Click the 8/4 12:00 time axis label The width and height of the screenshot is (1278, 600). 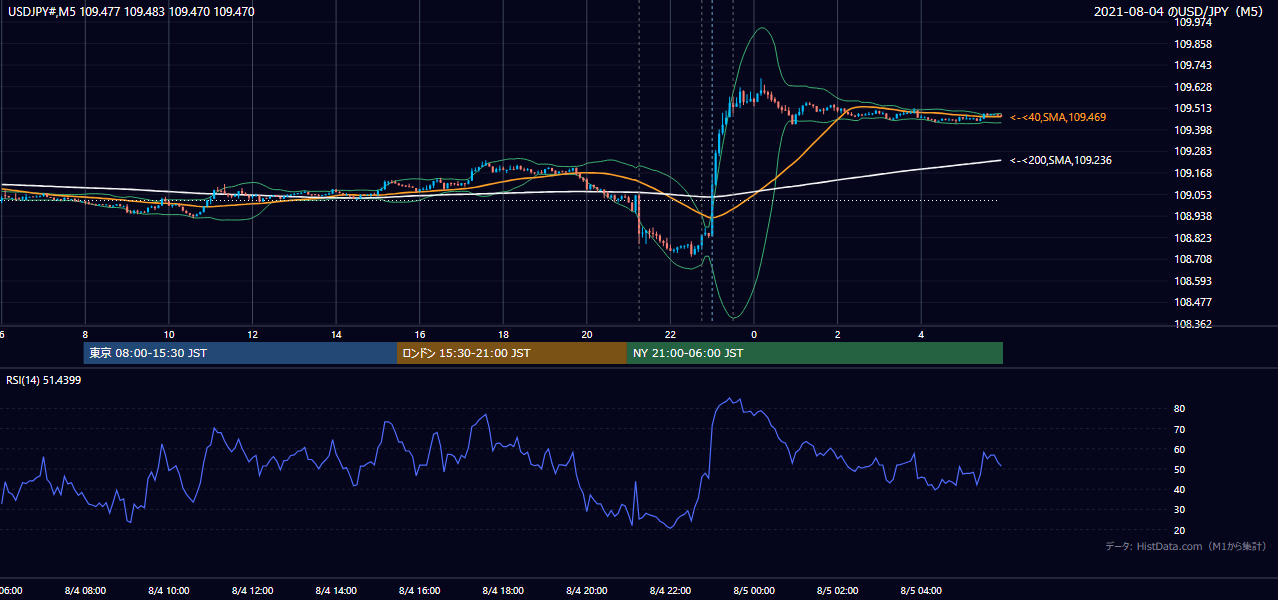pos(253,590)
